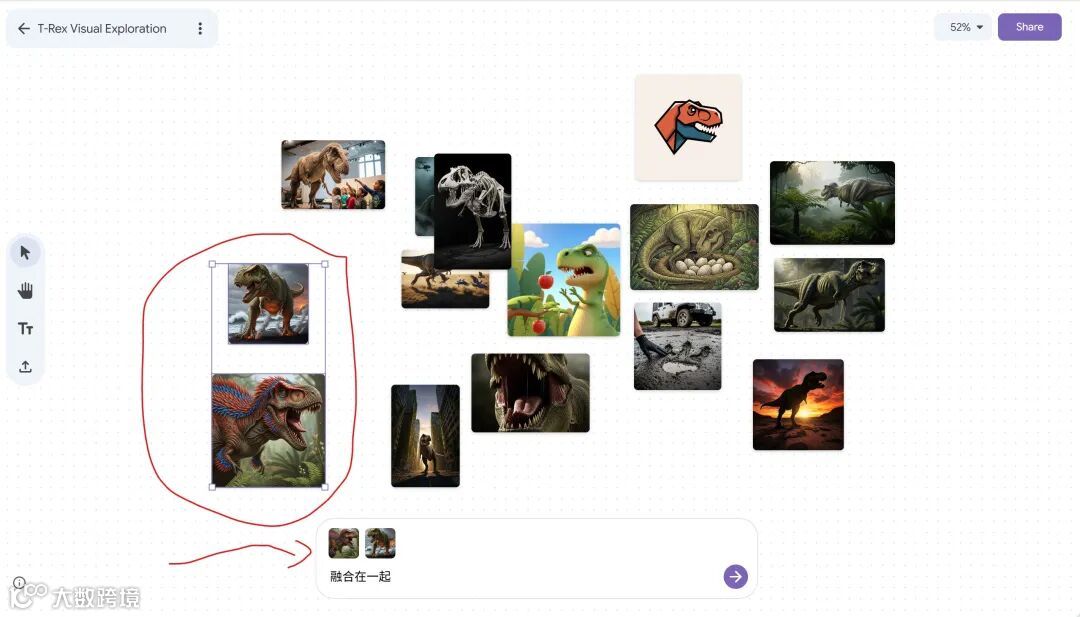Select the geometric orange T-Rex logo image

688,127
